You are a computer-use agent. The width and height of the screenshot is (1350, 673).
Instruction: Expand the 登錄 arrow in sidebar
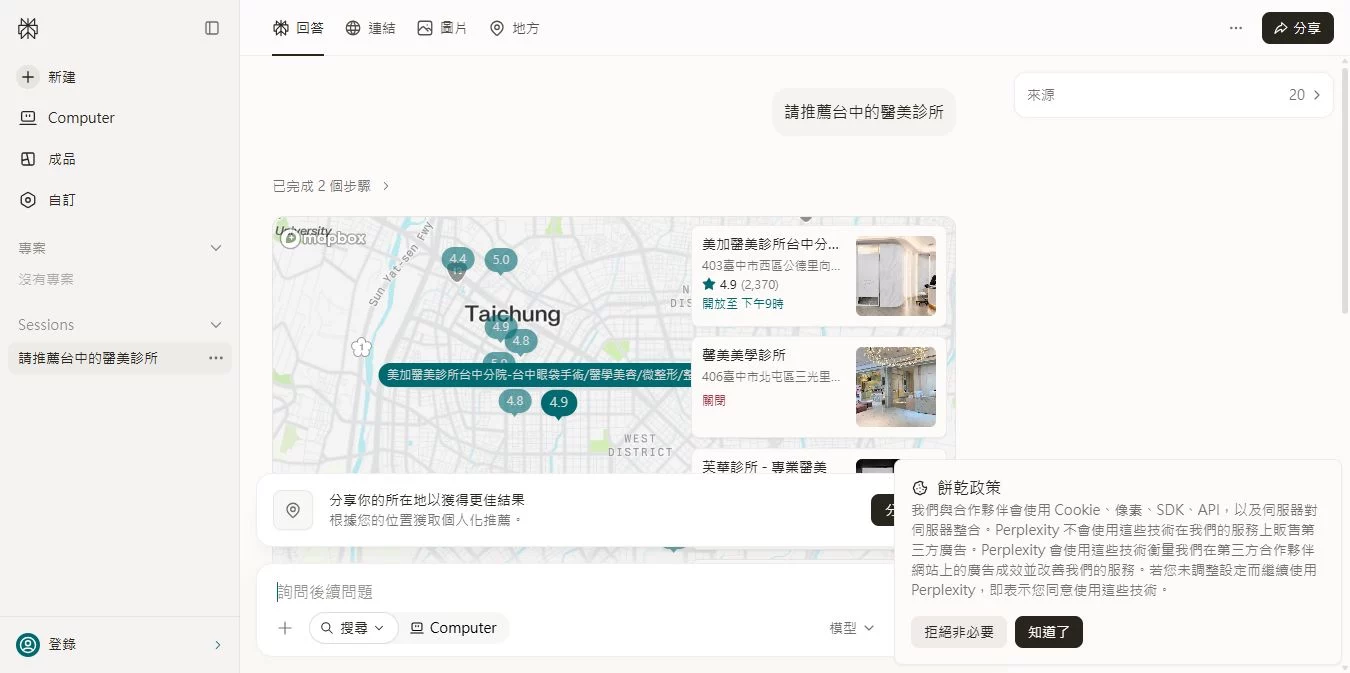pyautogui.click(x=218, y=645)
